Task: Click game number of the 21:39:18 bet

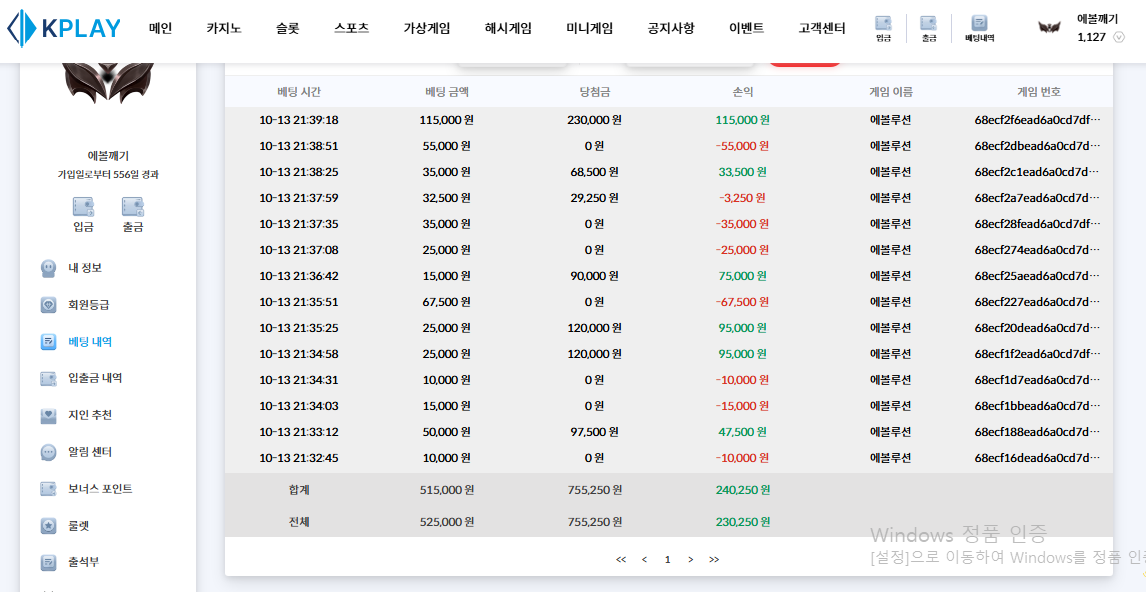Action: (x=1037, y=120)
